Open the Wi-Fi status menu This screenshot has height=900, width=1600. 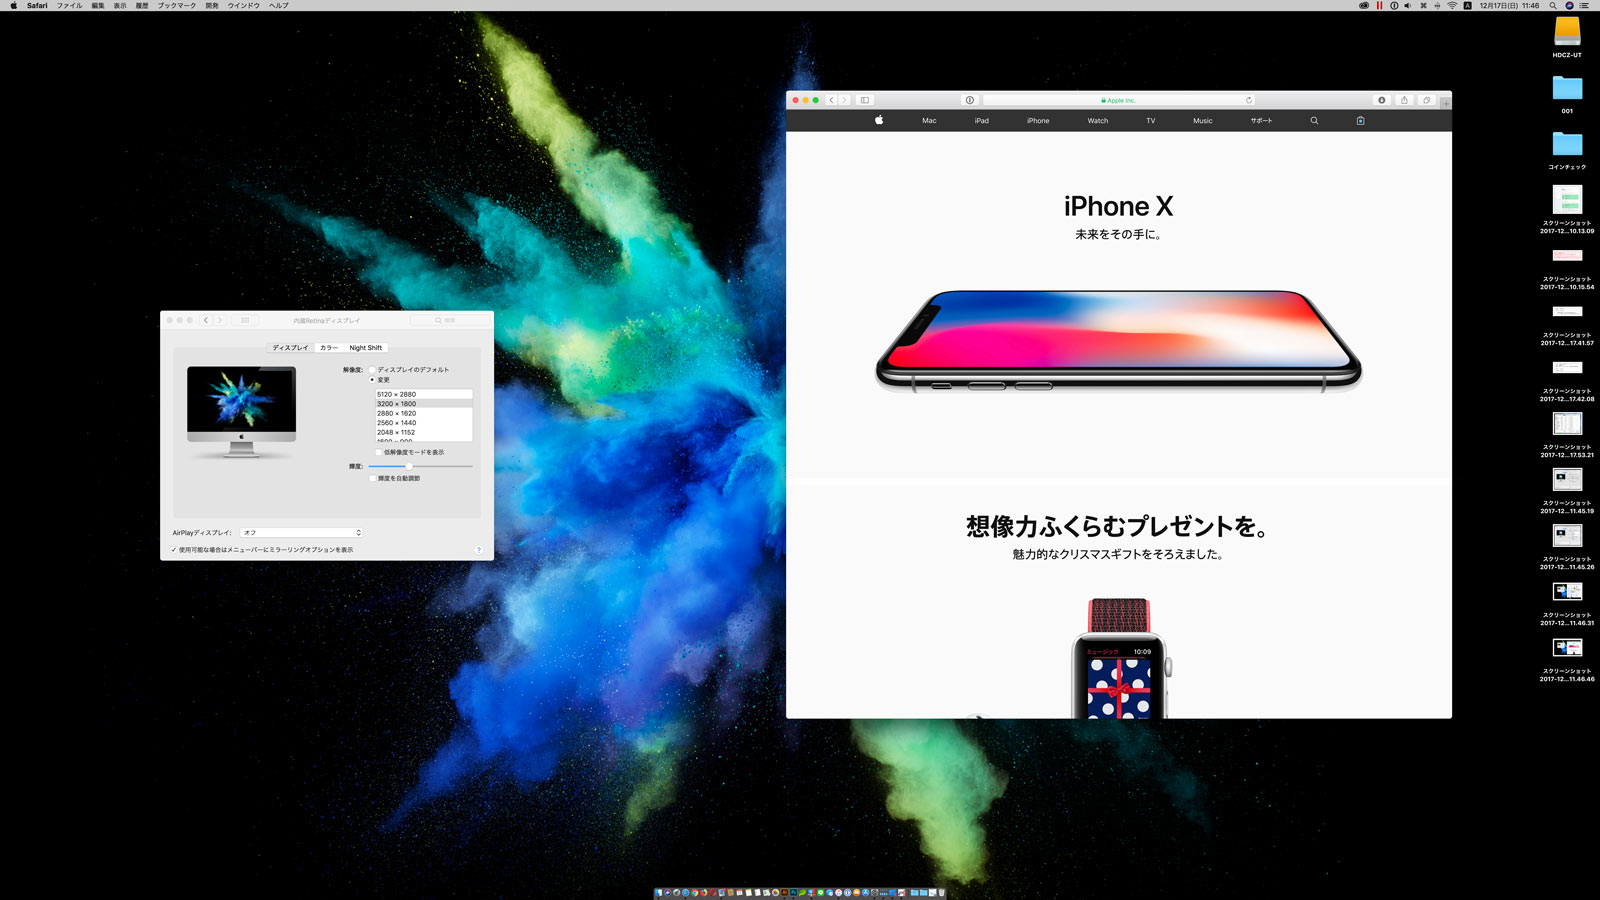tap(1452, 5)
